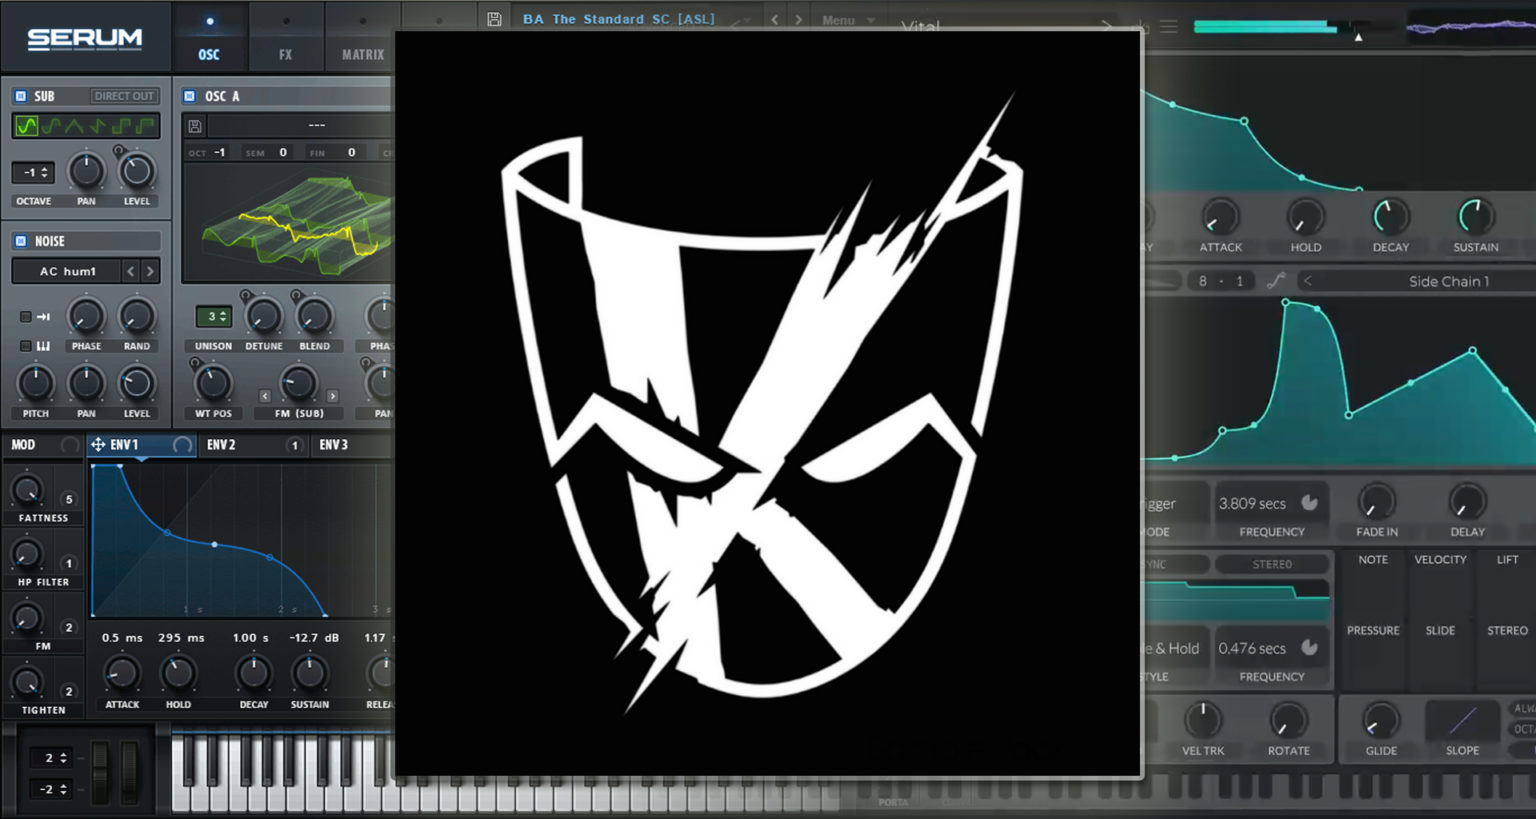Click the Vital envelope DECAY knob
This screenshot has width=1536, height=819.
point(1390,216)
